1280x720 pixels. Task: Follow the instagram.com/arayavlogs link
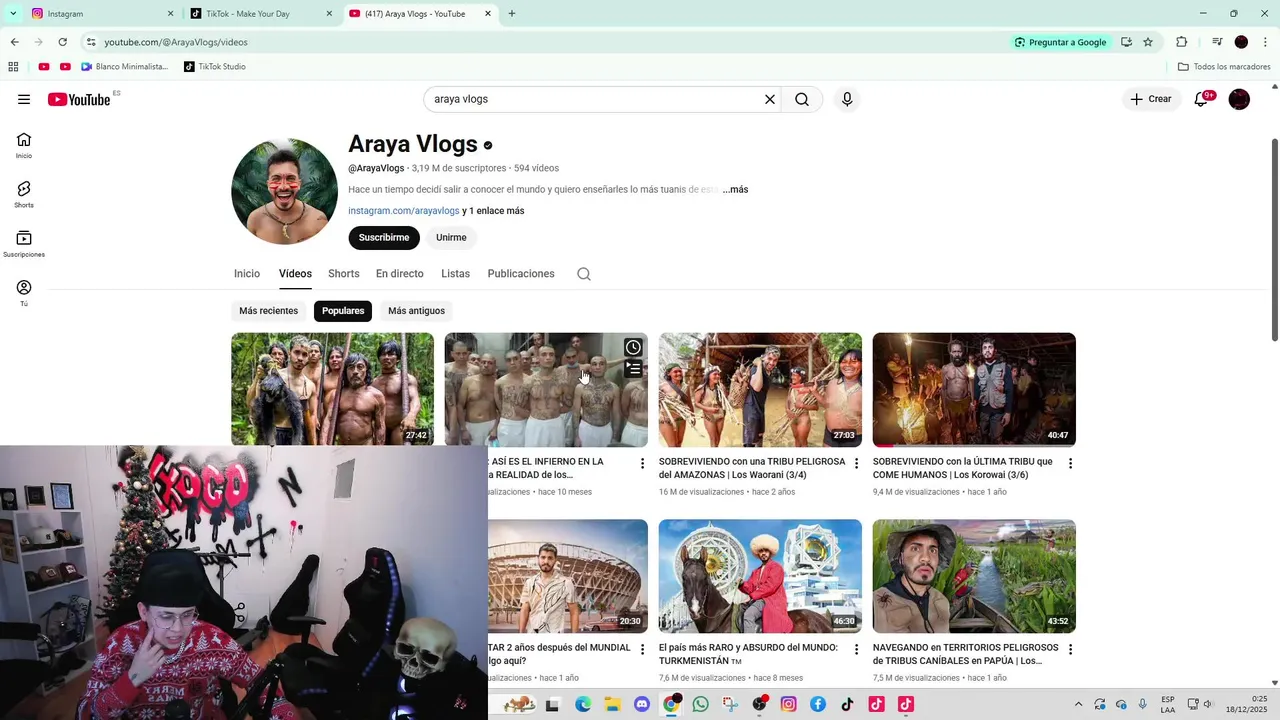click(x=404, y=211)
